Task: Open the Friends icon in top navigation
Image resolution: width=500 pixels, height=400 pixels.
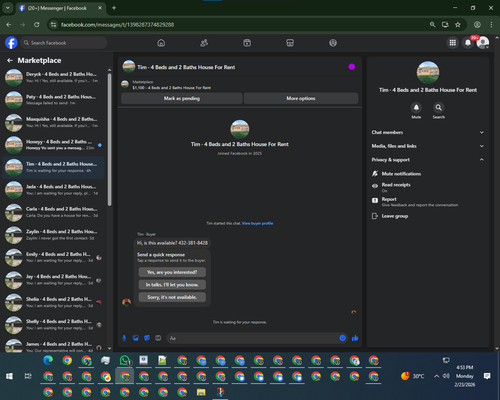Action: (204, 43)
